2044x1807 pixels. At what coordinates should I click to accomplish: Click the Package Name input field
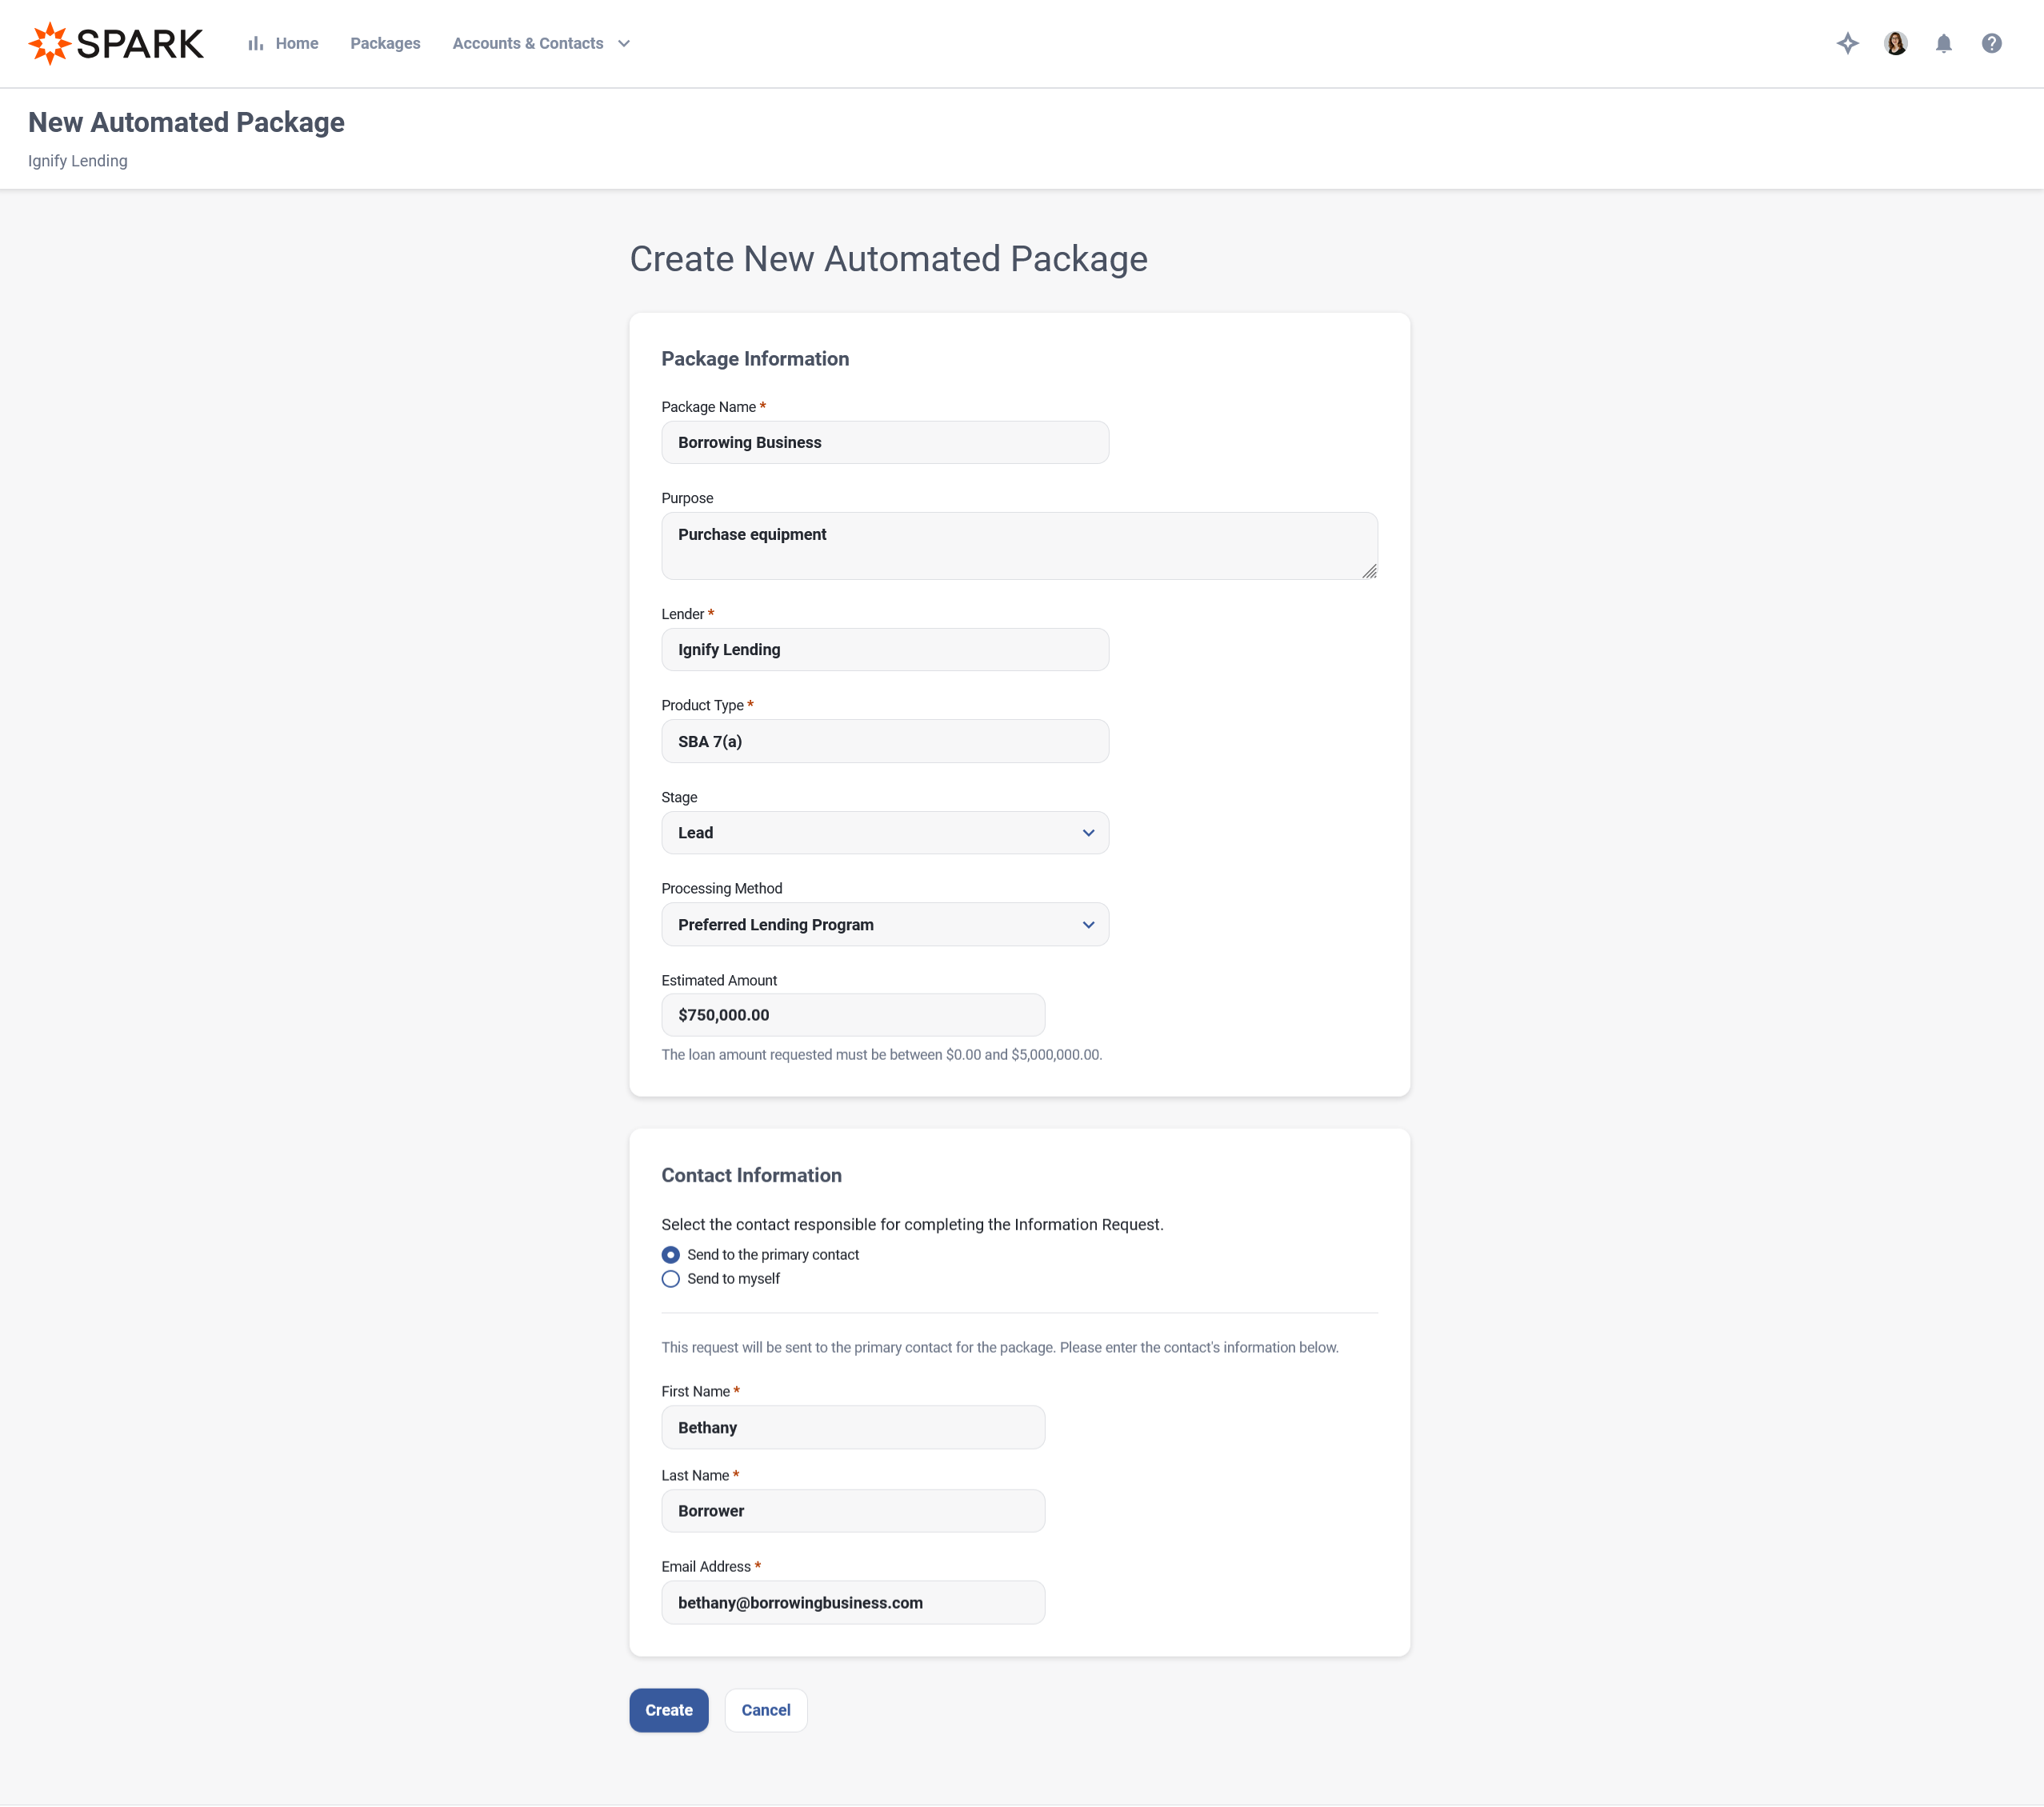pos(884,442)
